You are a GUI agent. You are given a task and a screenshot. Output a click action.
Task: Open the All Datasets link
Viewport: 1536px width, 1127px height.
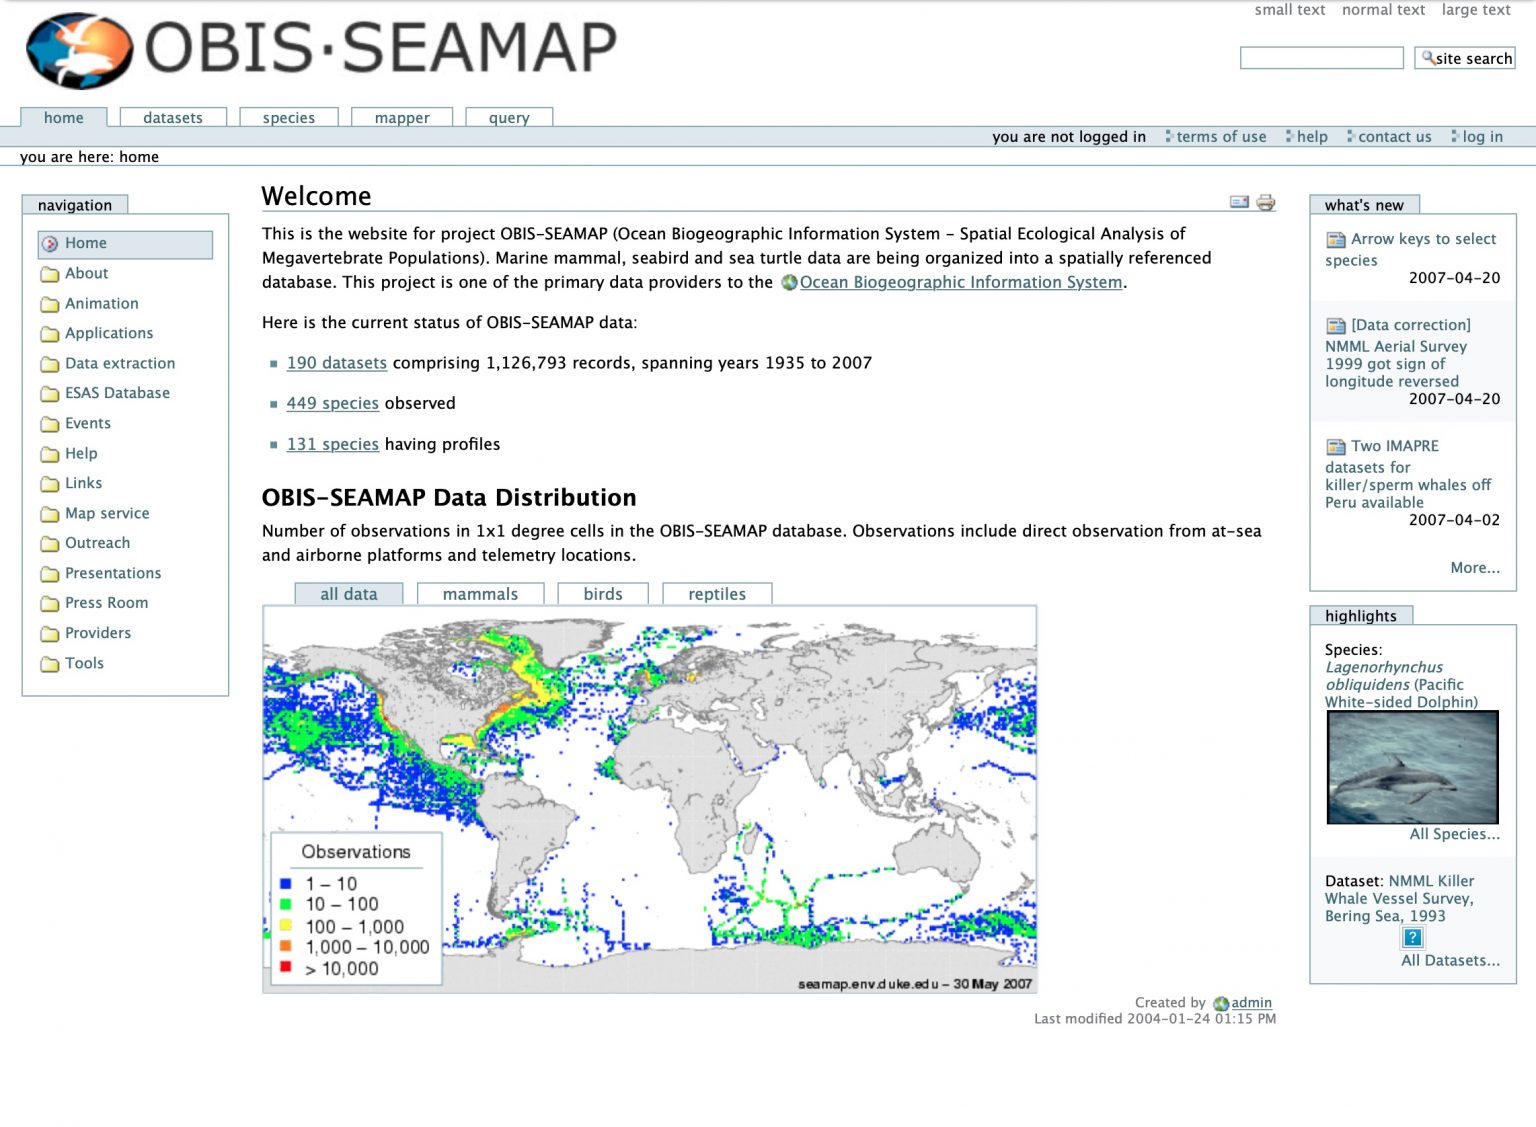pyautogui.click(x=1451, y=960)
